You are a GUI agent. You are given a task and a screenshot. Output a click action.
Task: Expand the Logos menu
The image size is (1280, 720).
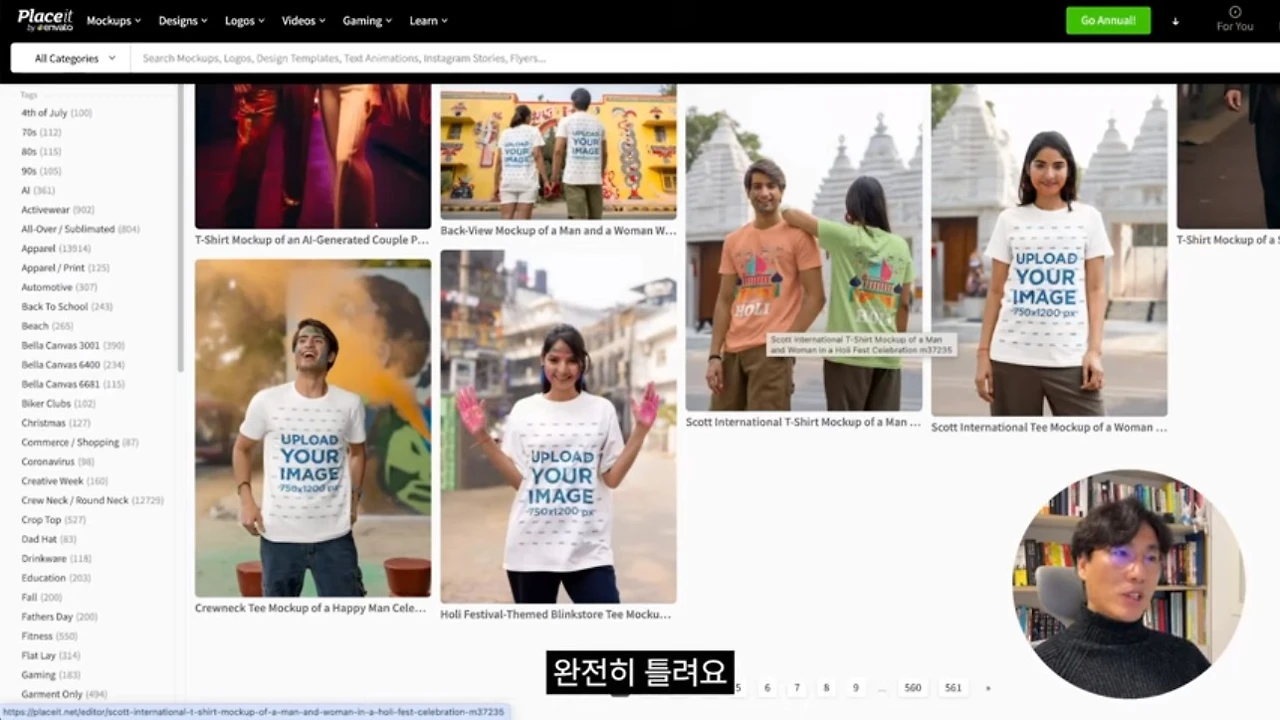[245, 21]
